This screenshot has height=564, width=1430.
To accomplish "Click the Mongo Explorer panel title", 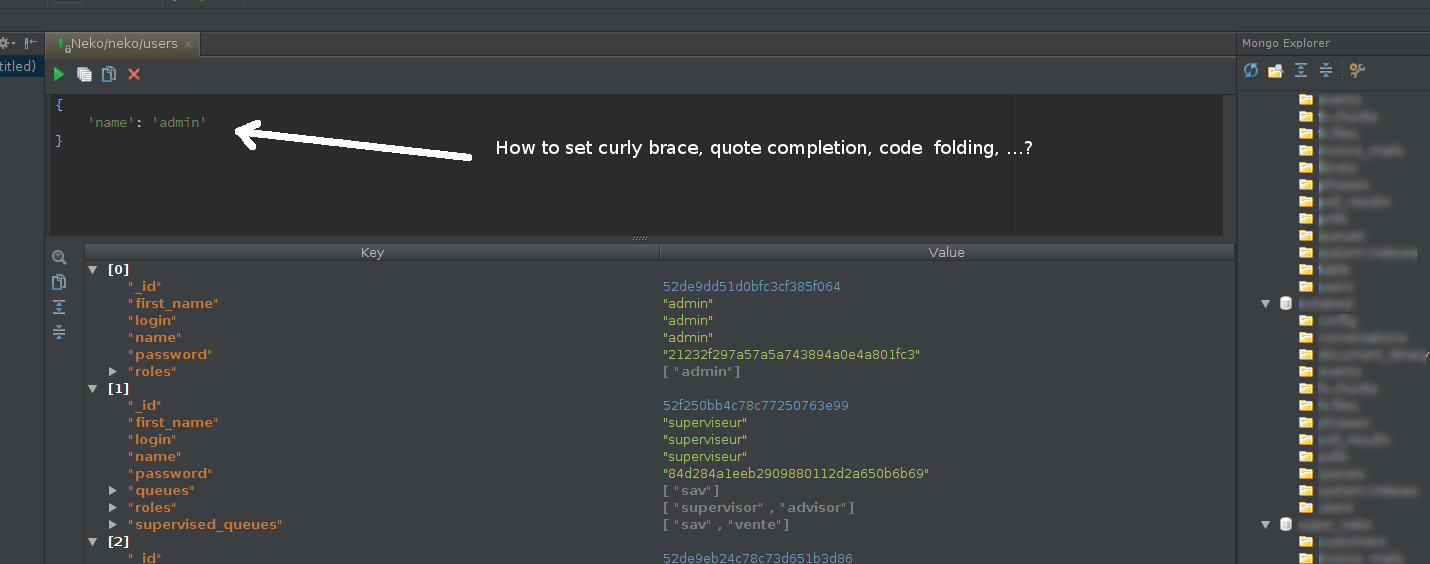I will coord(1286,43).
